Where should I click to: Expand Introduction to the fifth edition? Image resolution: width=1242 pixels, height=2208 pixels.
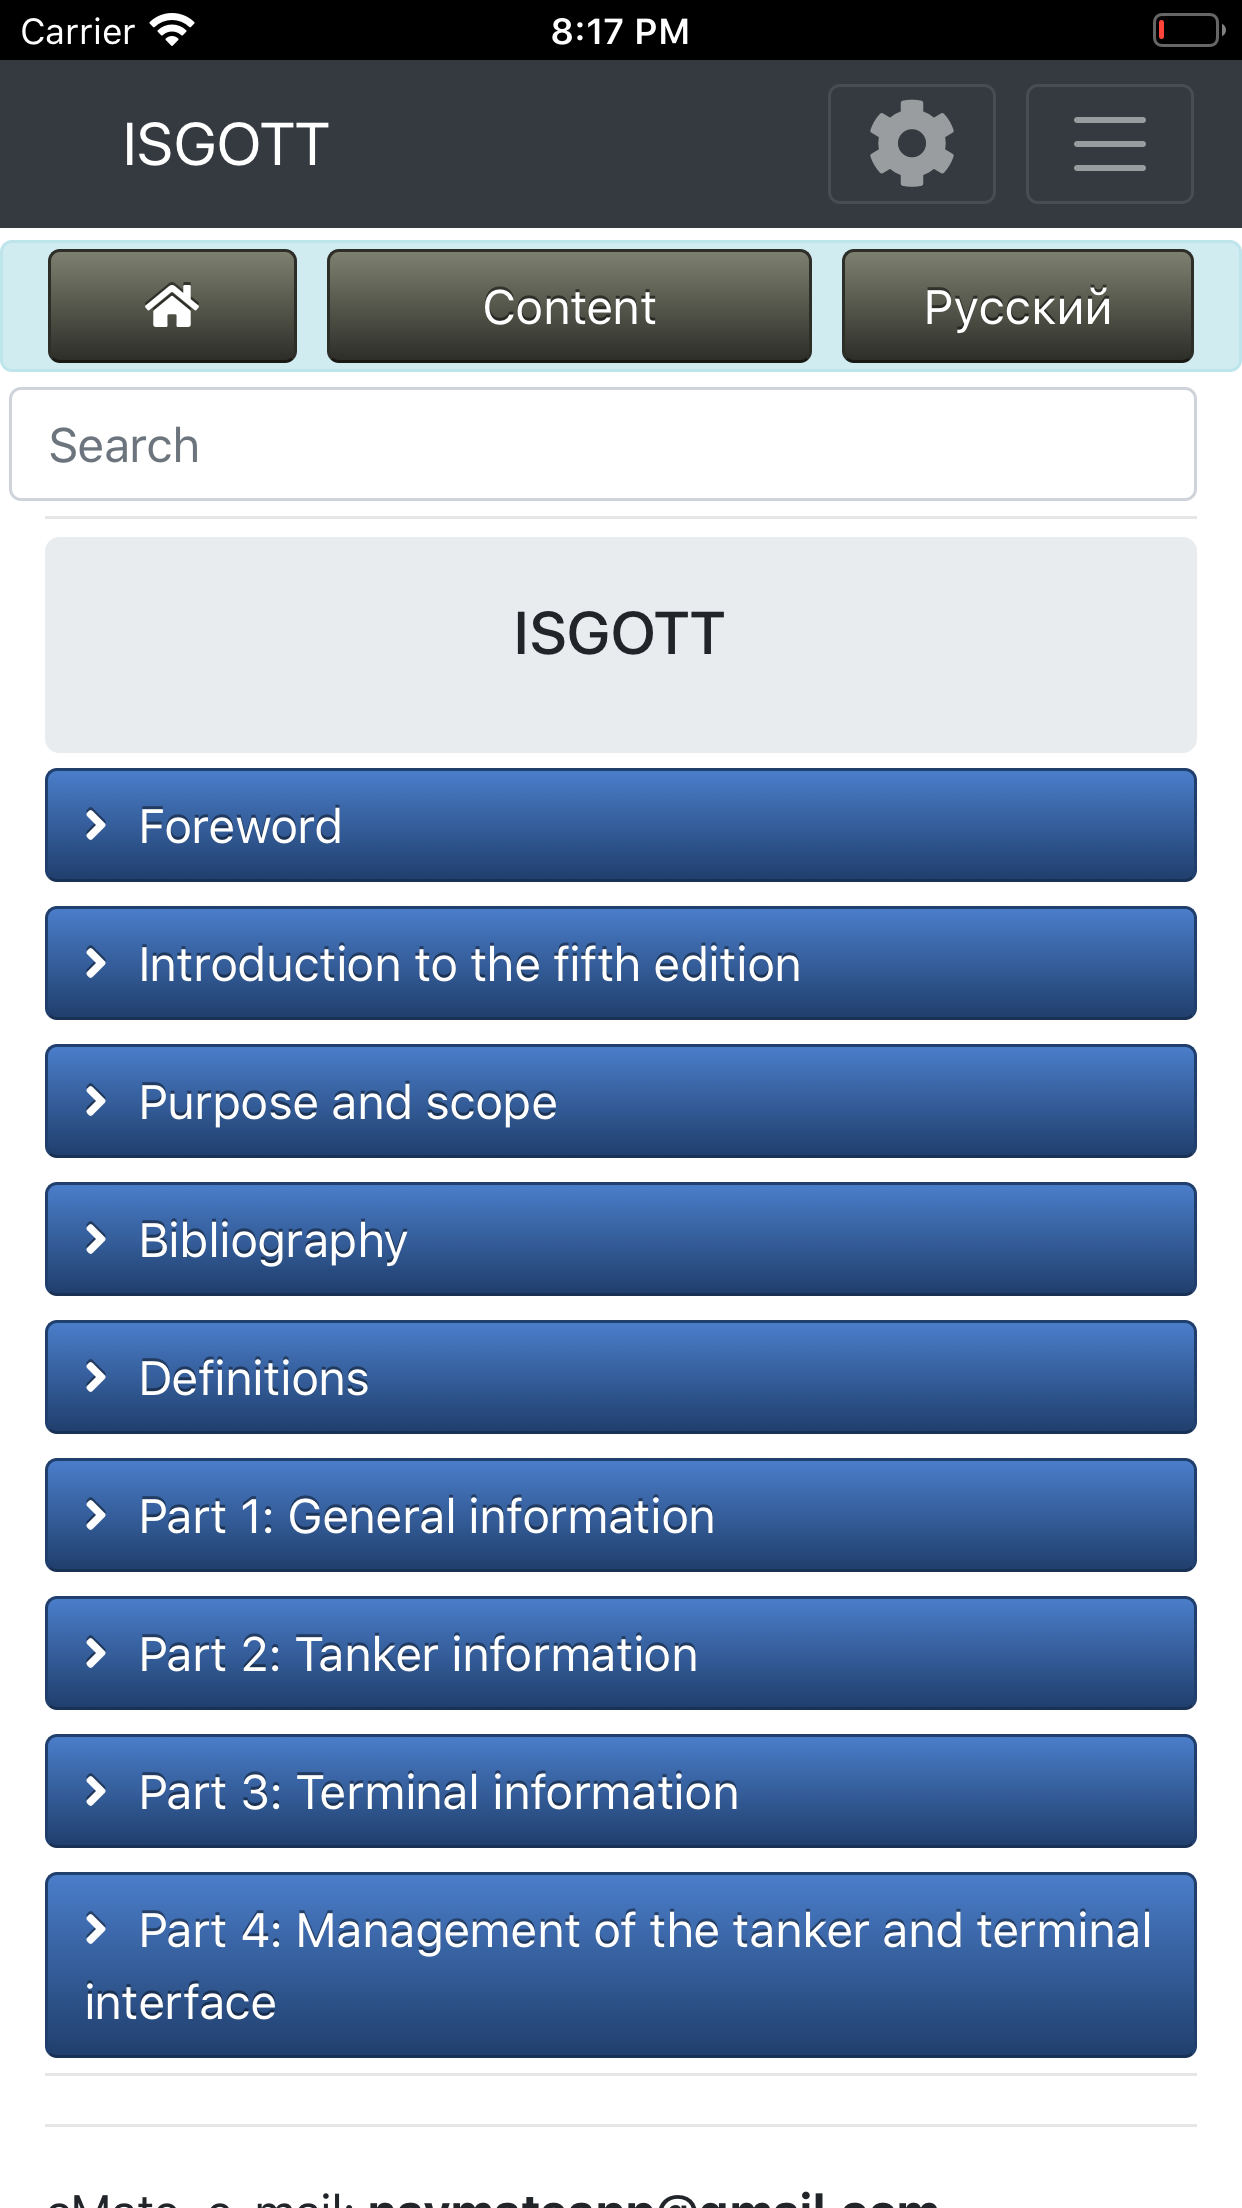pyautogui.click(x=620, y=964)
